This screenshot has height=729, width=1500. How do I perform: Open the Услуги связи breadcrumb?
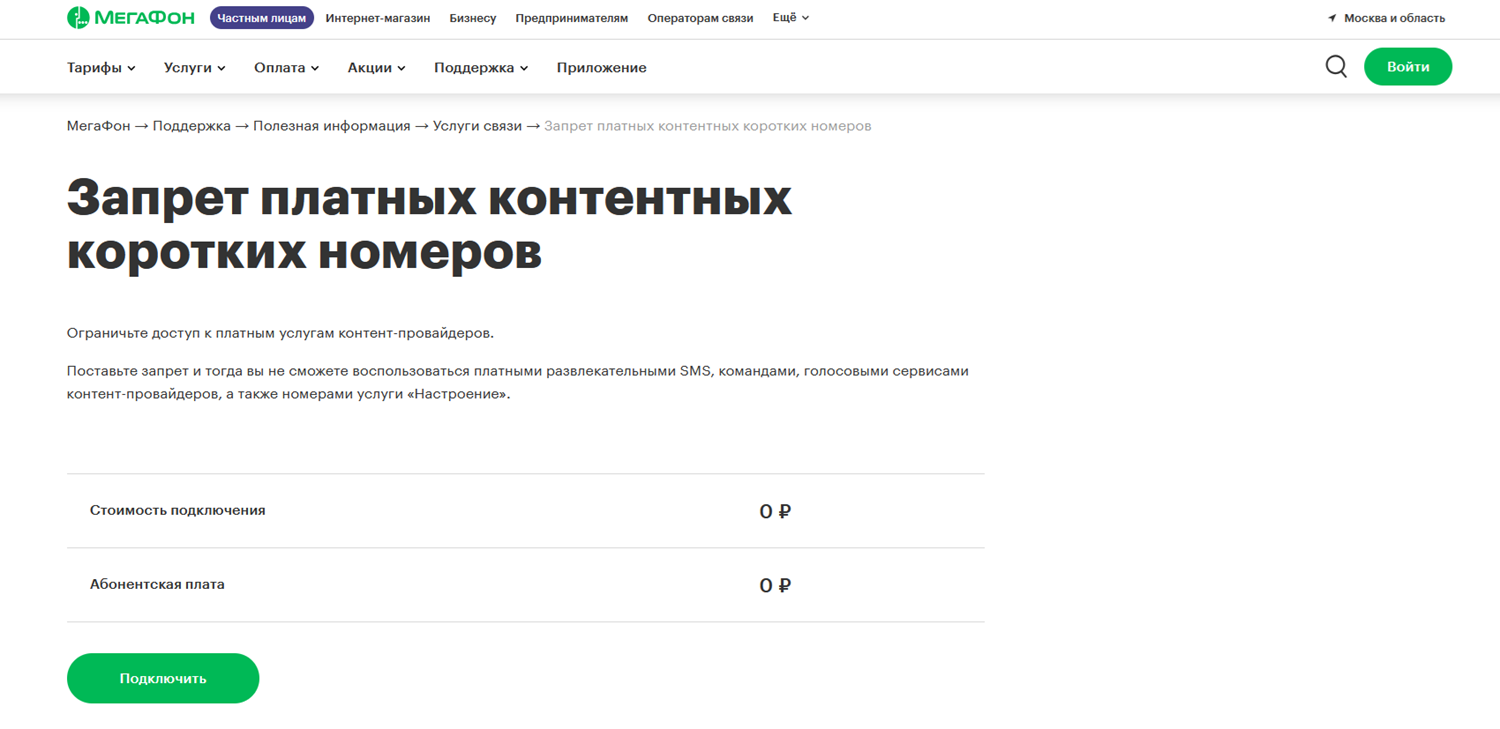[x=477, y=126]
